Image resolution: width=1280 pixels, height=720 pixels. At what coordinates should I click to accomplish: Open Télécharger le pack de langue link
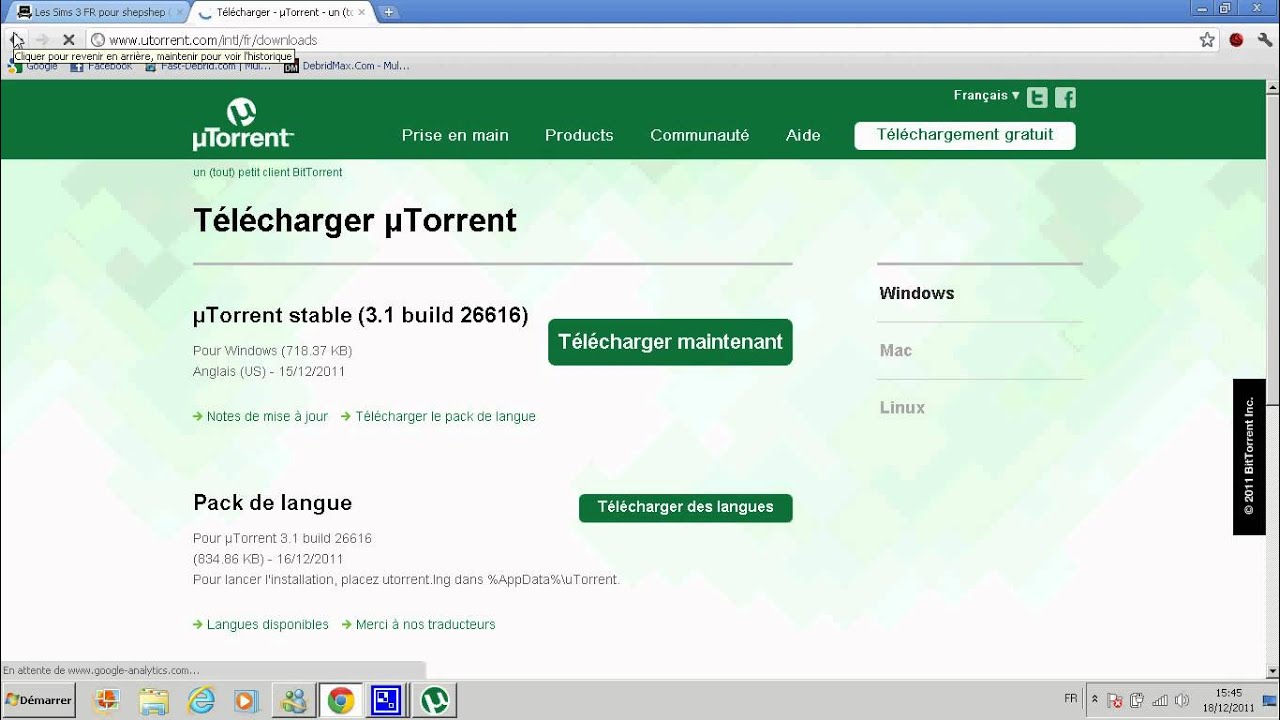point(445,417)
